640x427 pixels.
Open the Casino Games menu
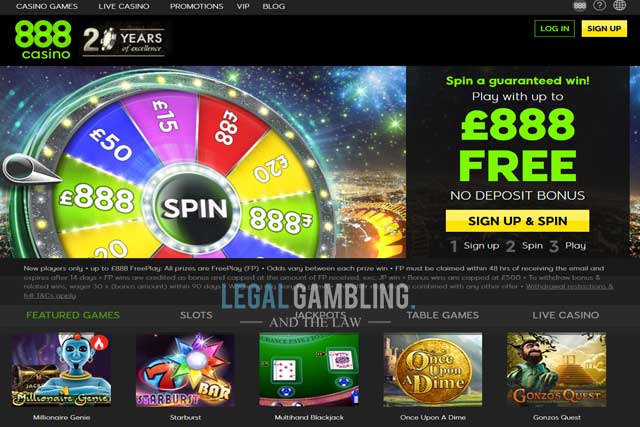[x=47, y=7]
